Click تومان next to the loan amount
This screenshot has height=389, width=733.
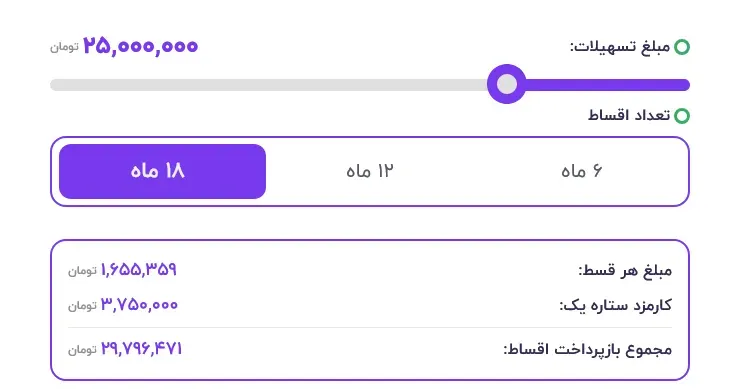tap(64, 47)
